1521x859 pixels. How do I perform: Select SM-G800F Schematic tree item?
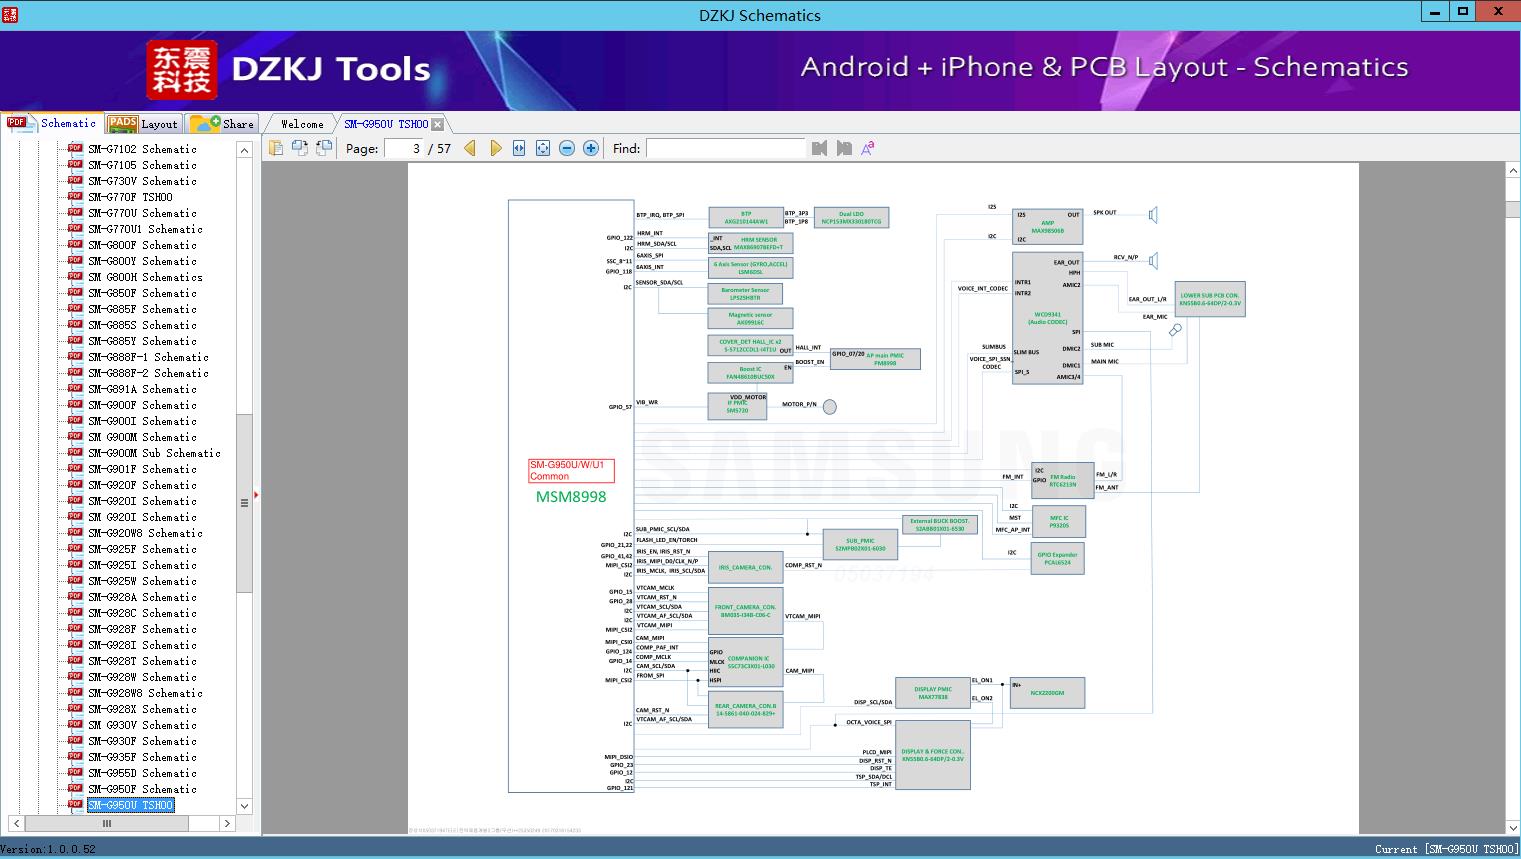tap(142, 245)
